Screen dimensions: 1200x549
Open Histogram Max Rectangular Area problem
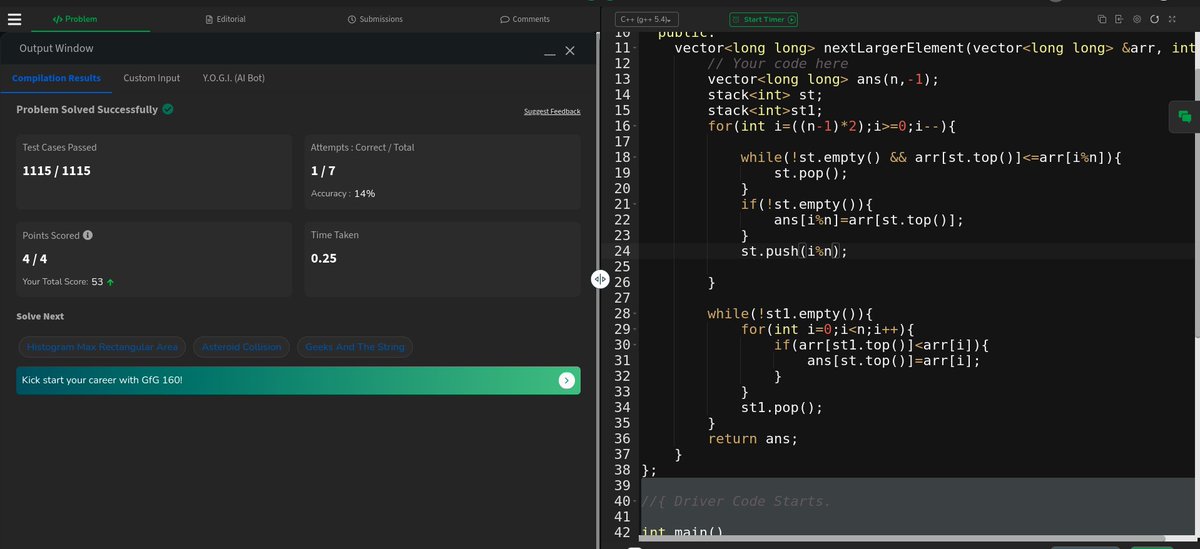pyautogui.click(x=102, y=347)
